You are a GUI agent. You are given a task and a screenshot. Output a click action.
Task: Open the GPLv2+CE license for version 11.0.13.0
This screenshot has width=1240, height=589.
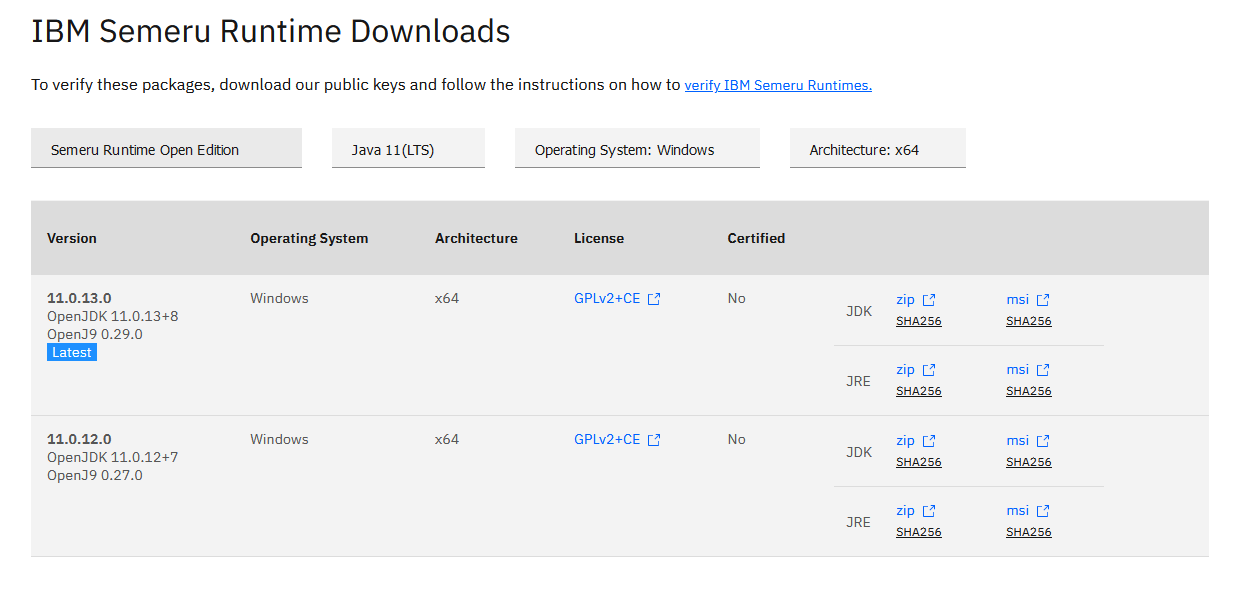click(608, 297)
